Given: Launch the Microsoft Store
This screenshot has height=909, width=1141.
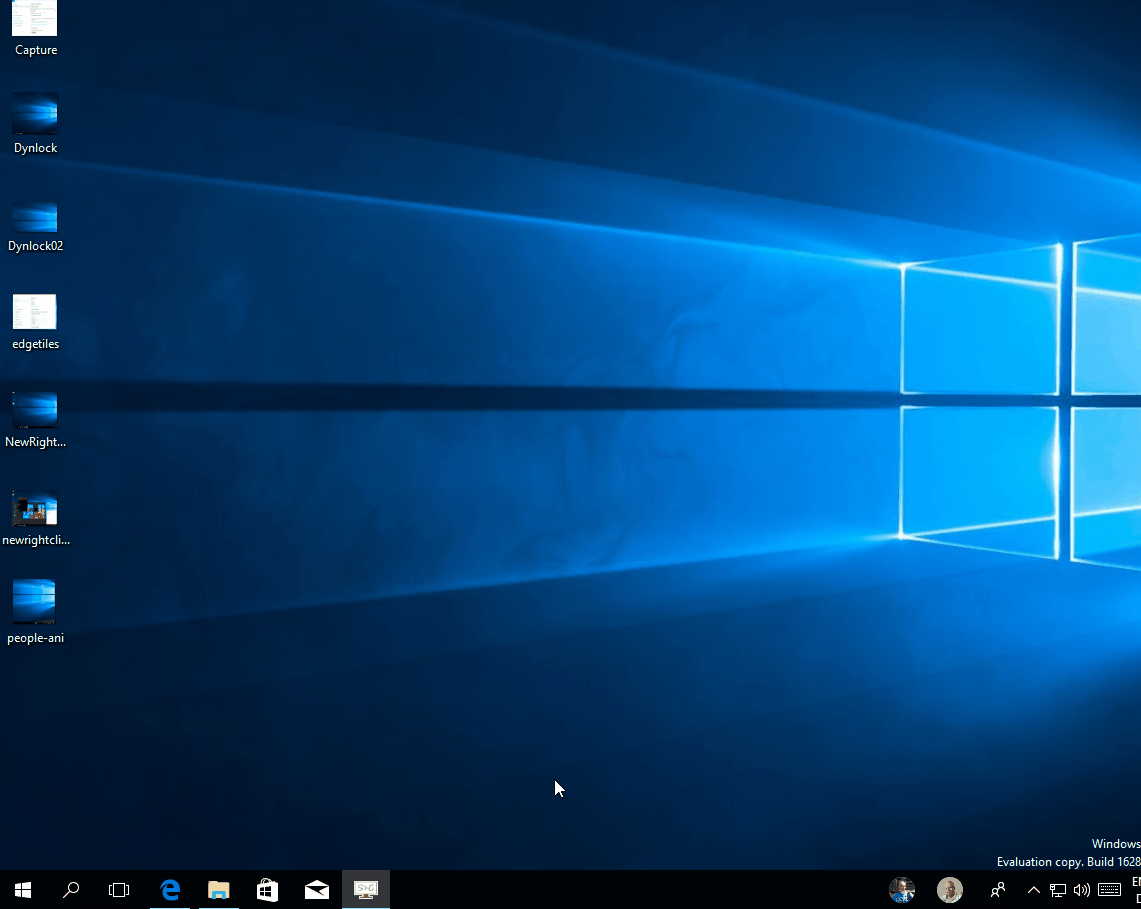Looking at the screenshot, I should [267, 890].
